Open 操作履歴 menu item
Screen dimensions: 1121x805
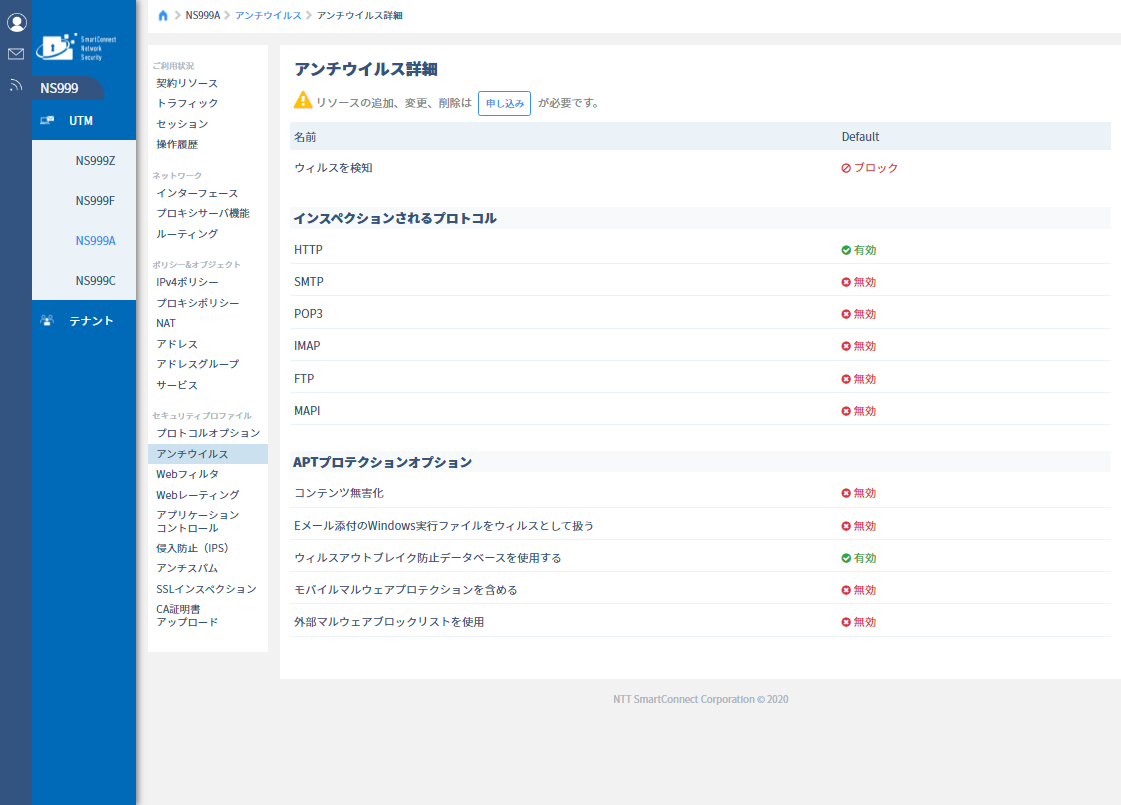pos(177,144)
